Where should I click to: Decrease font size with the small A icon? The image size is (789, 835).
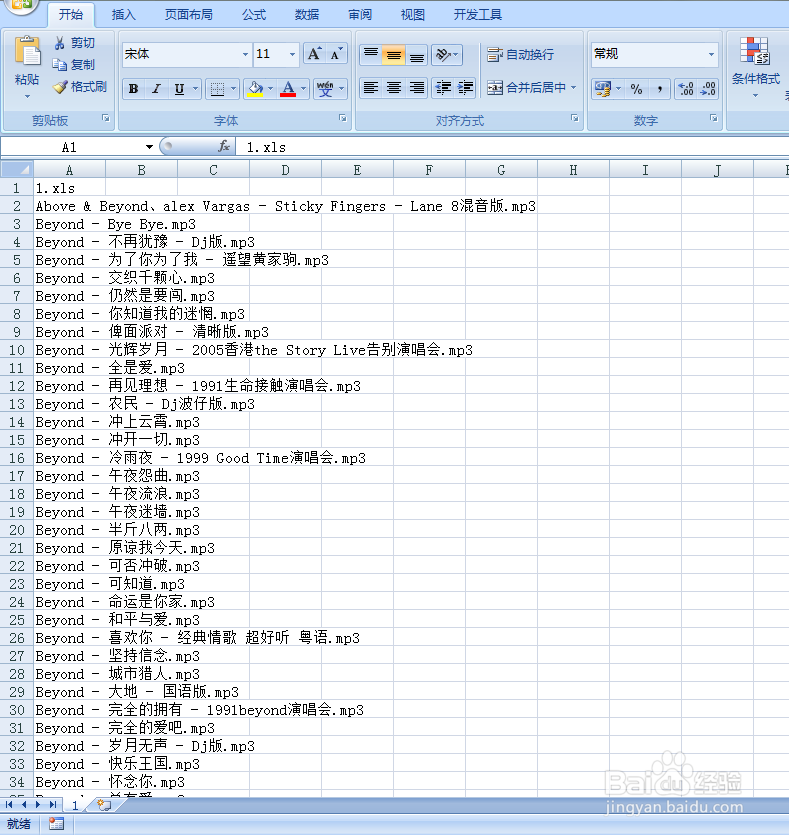(x=336, y=54)
